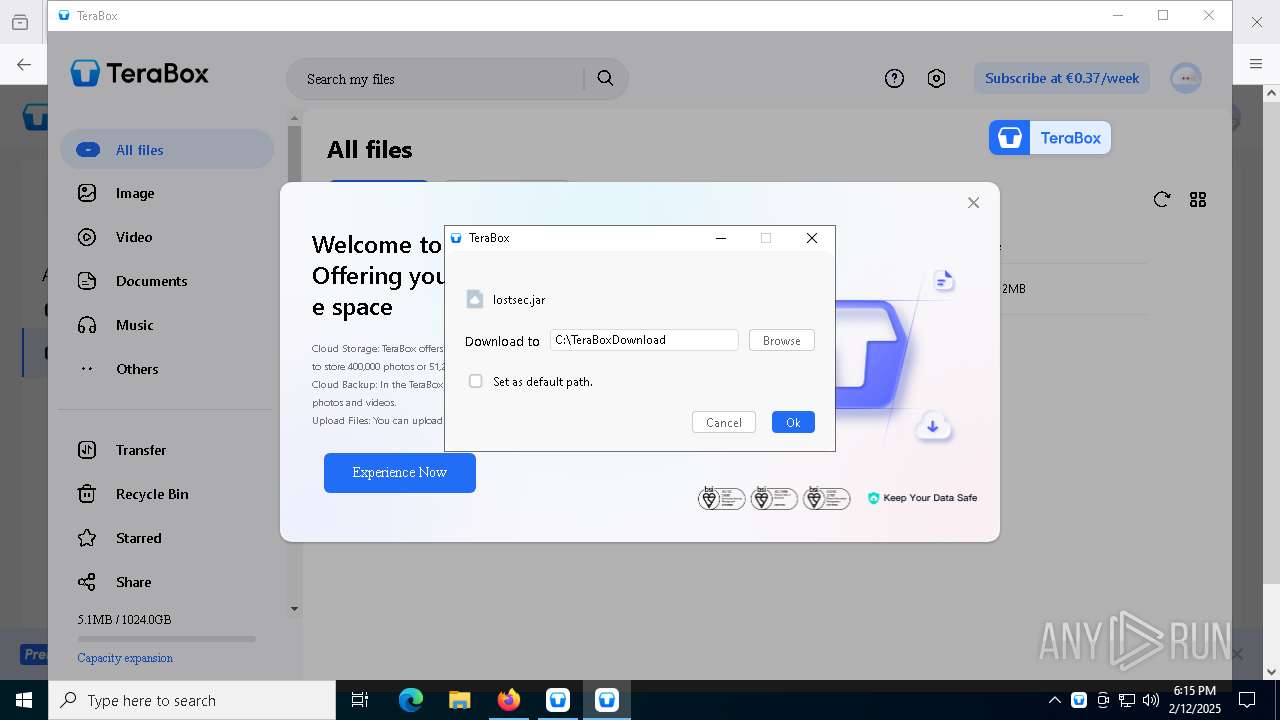Dismiss the Welcome popup with X

973,203
